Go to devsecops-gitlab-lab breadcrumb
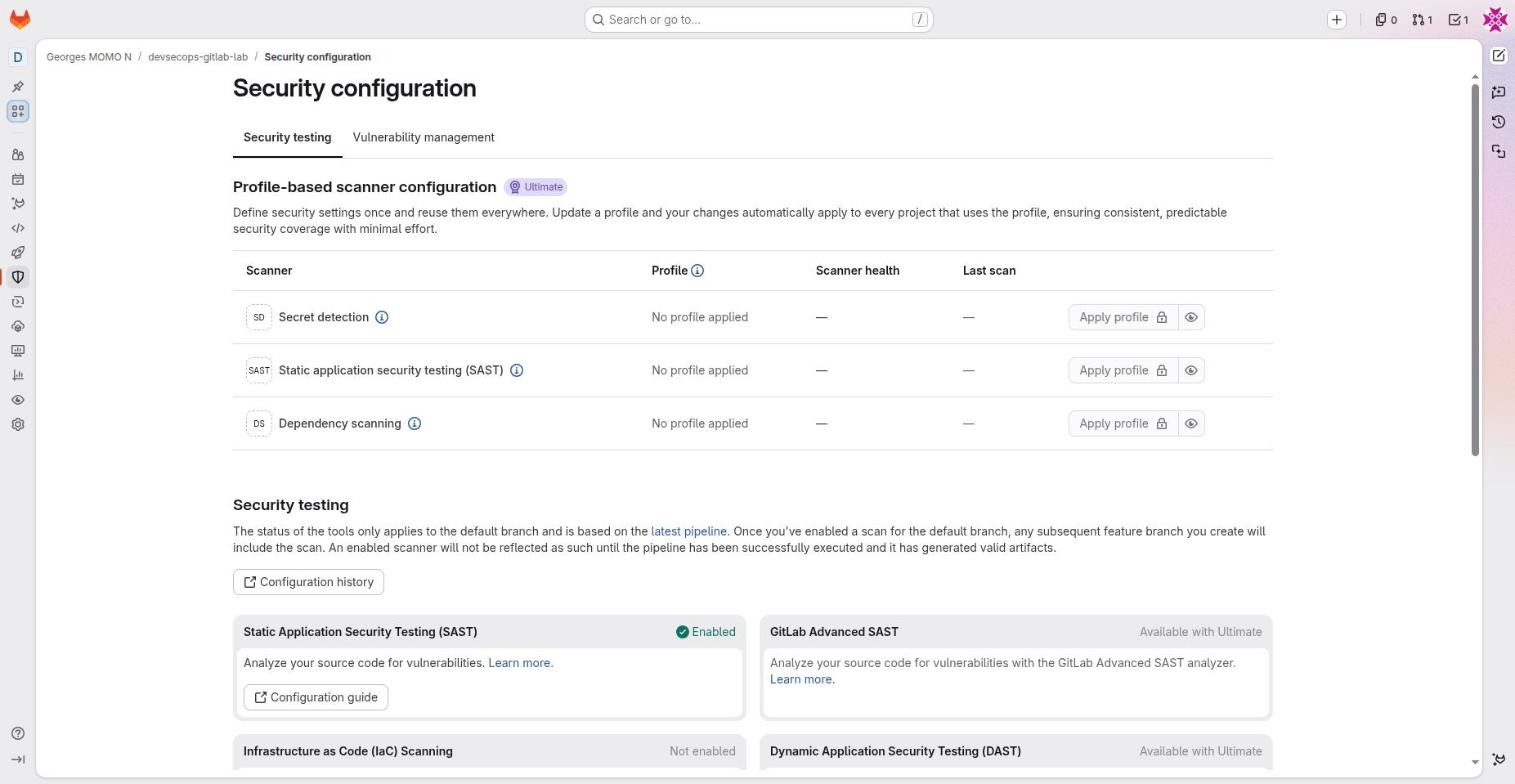This screenshot has height=784, width=1515. tap(198, 57)
